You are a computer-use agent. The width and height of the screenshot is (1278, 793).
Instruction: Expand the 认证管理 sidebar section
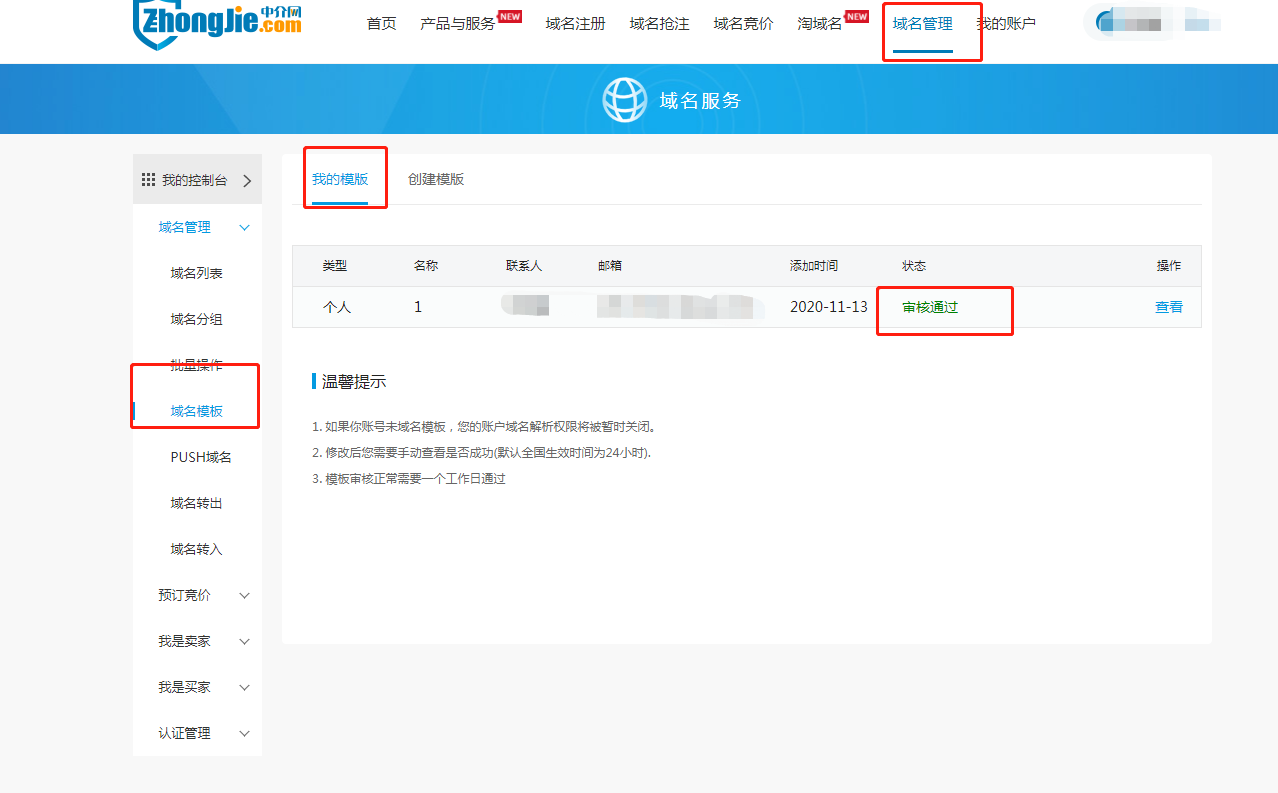coord(245,734)
